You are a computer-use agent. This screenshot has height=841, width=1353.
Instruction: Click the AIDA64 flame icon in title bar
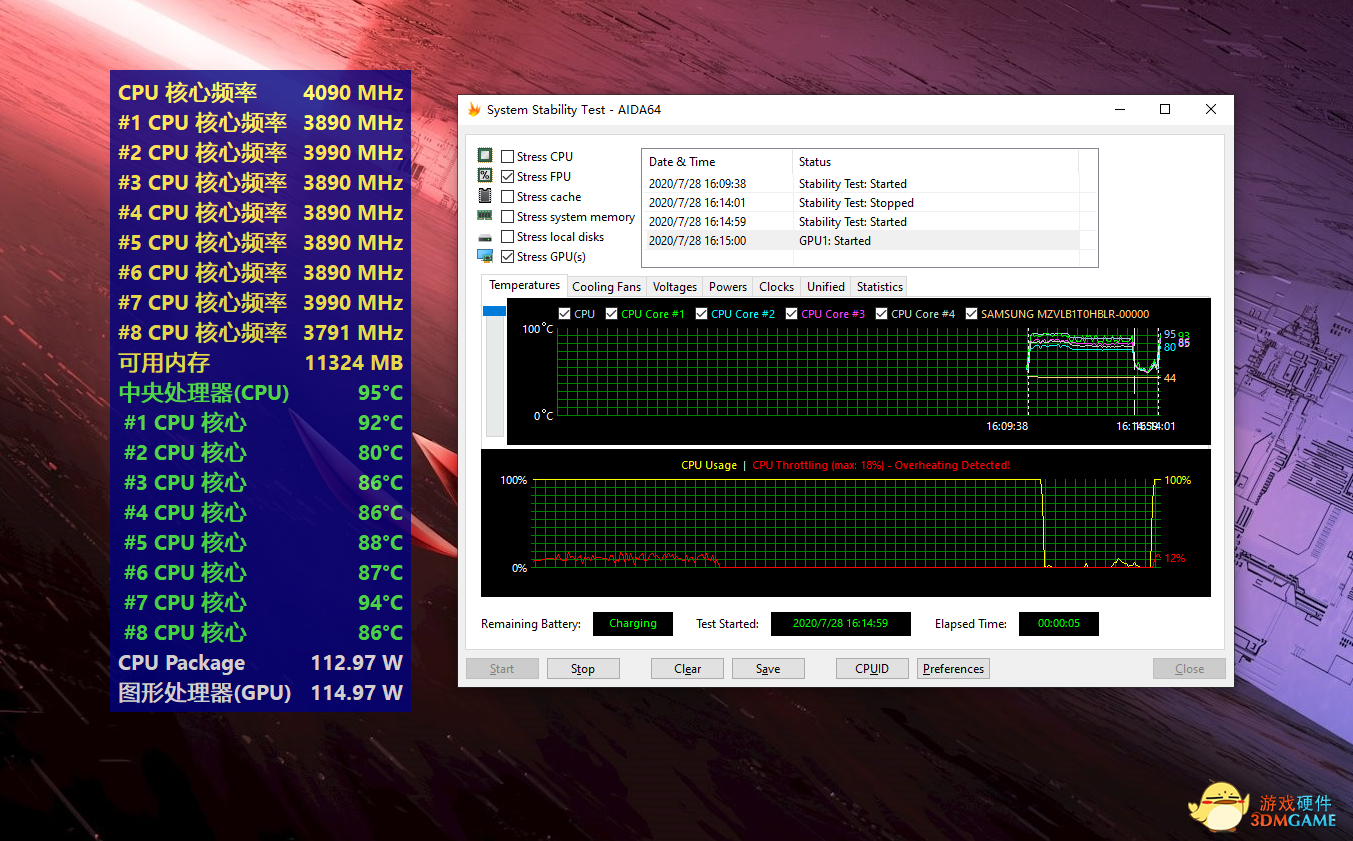(x=474, y=110)
